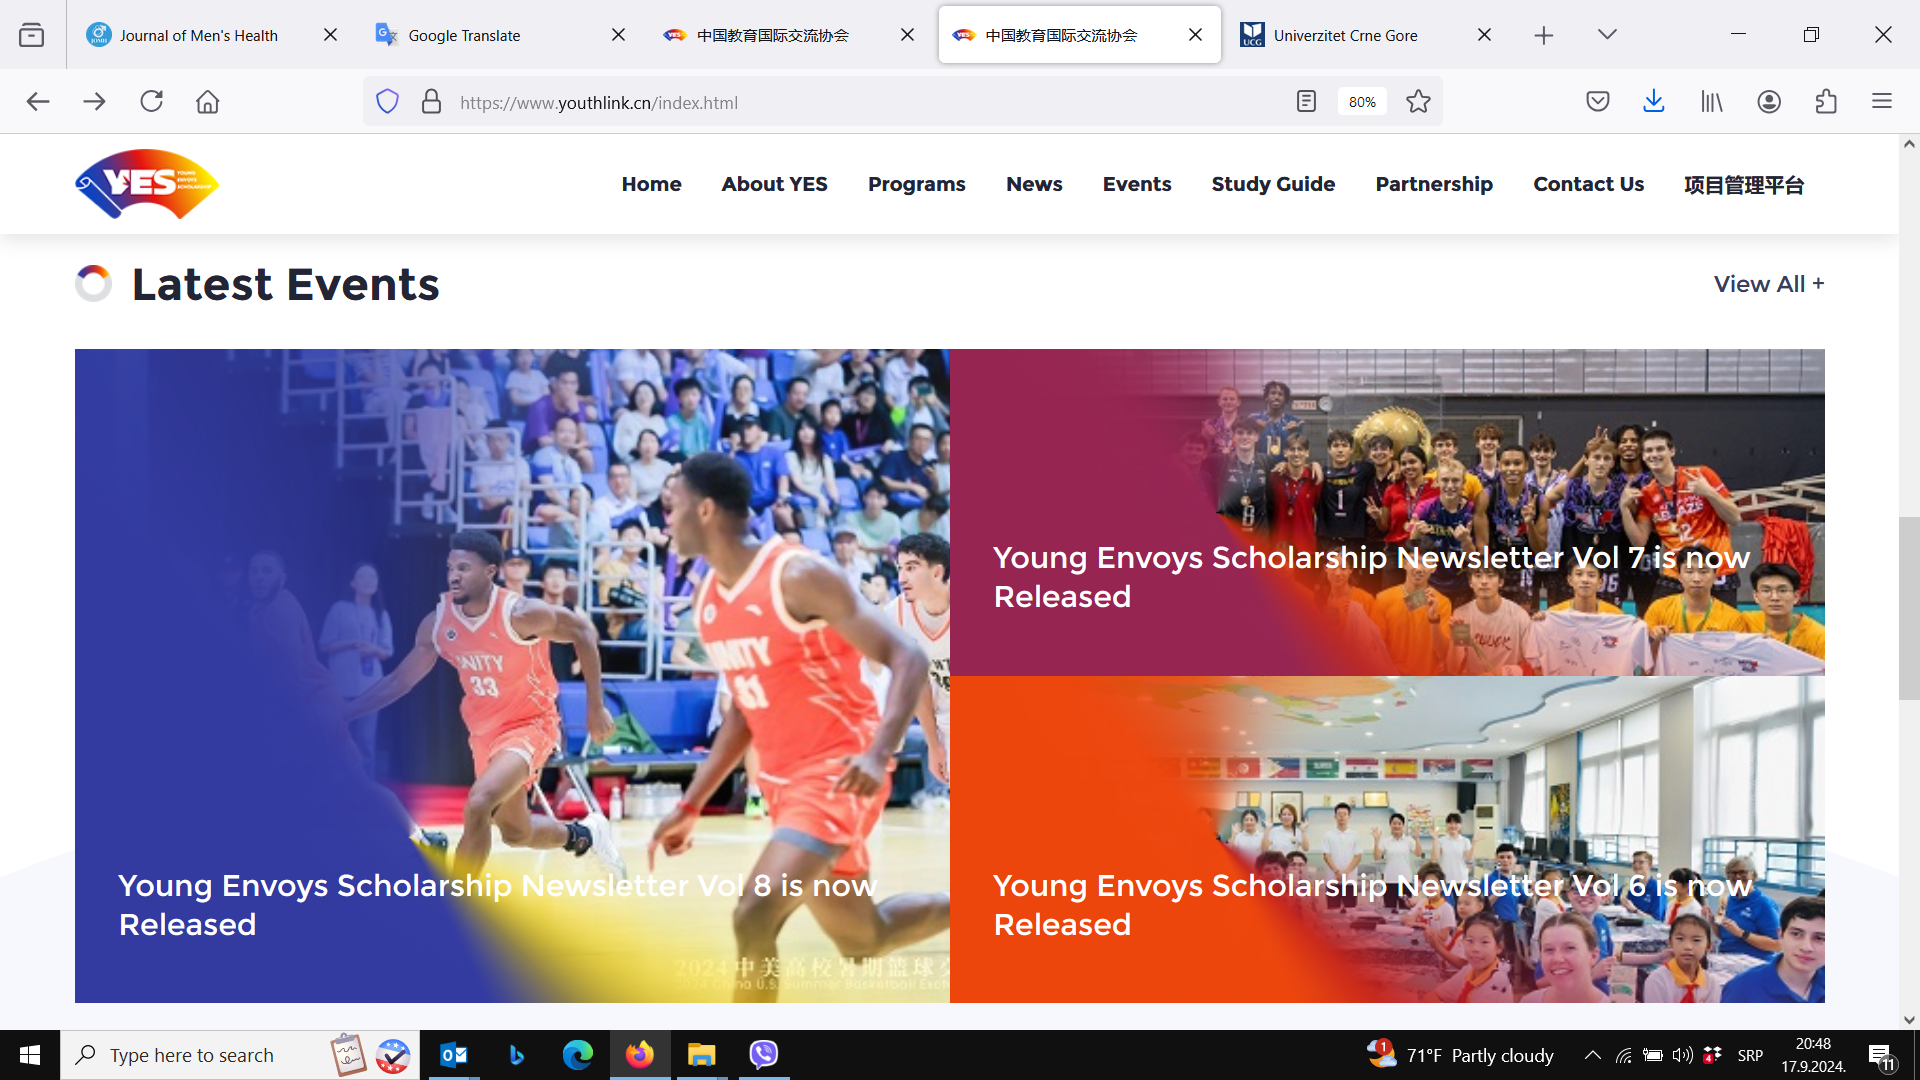1920x1080 pixels.
Task: Show hidden system tray icons
Action: (x=1592, y=1055)
